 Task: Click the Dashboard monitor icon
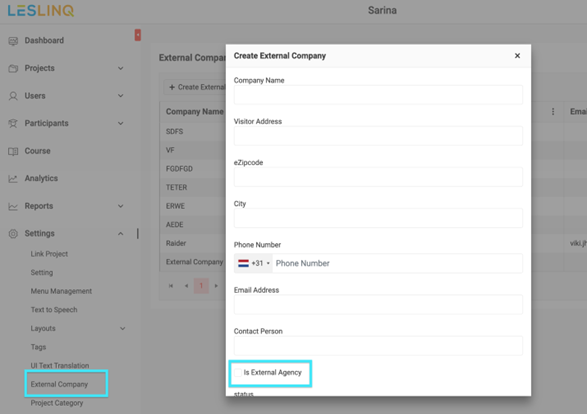click(13, 41)
